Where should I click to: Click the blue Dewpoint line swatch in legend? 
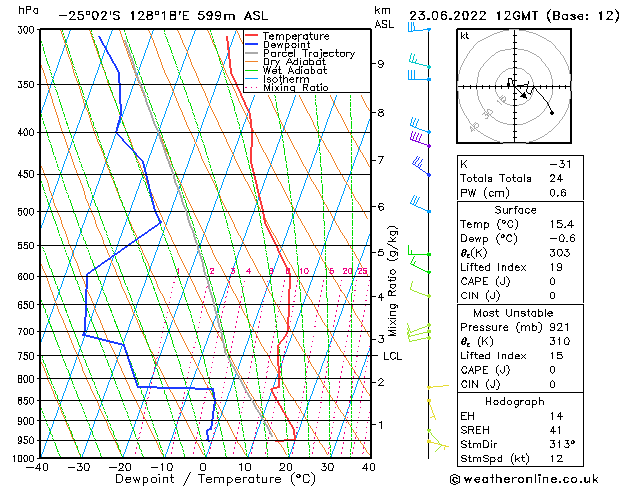tap(251, 45)
